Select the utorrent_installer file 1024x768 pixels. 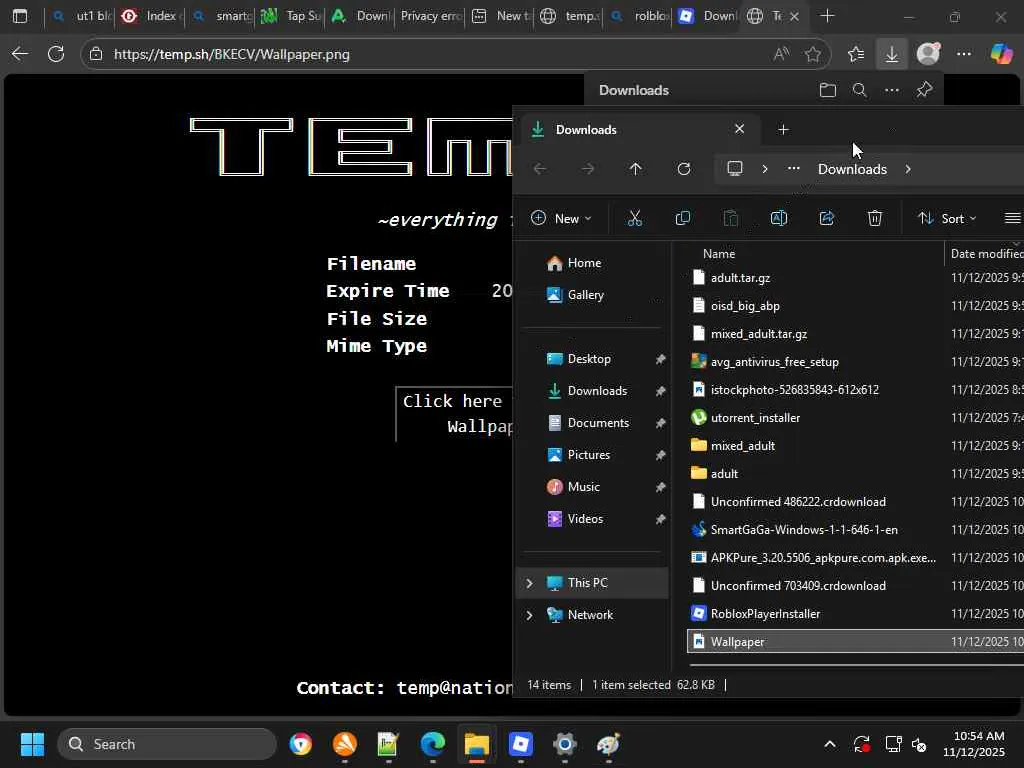coord(755,418)
